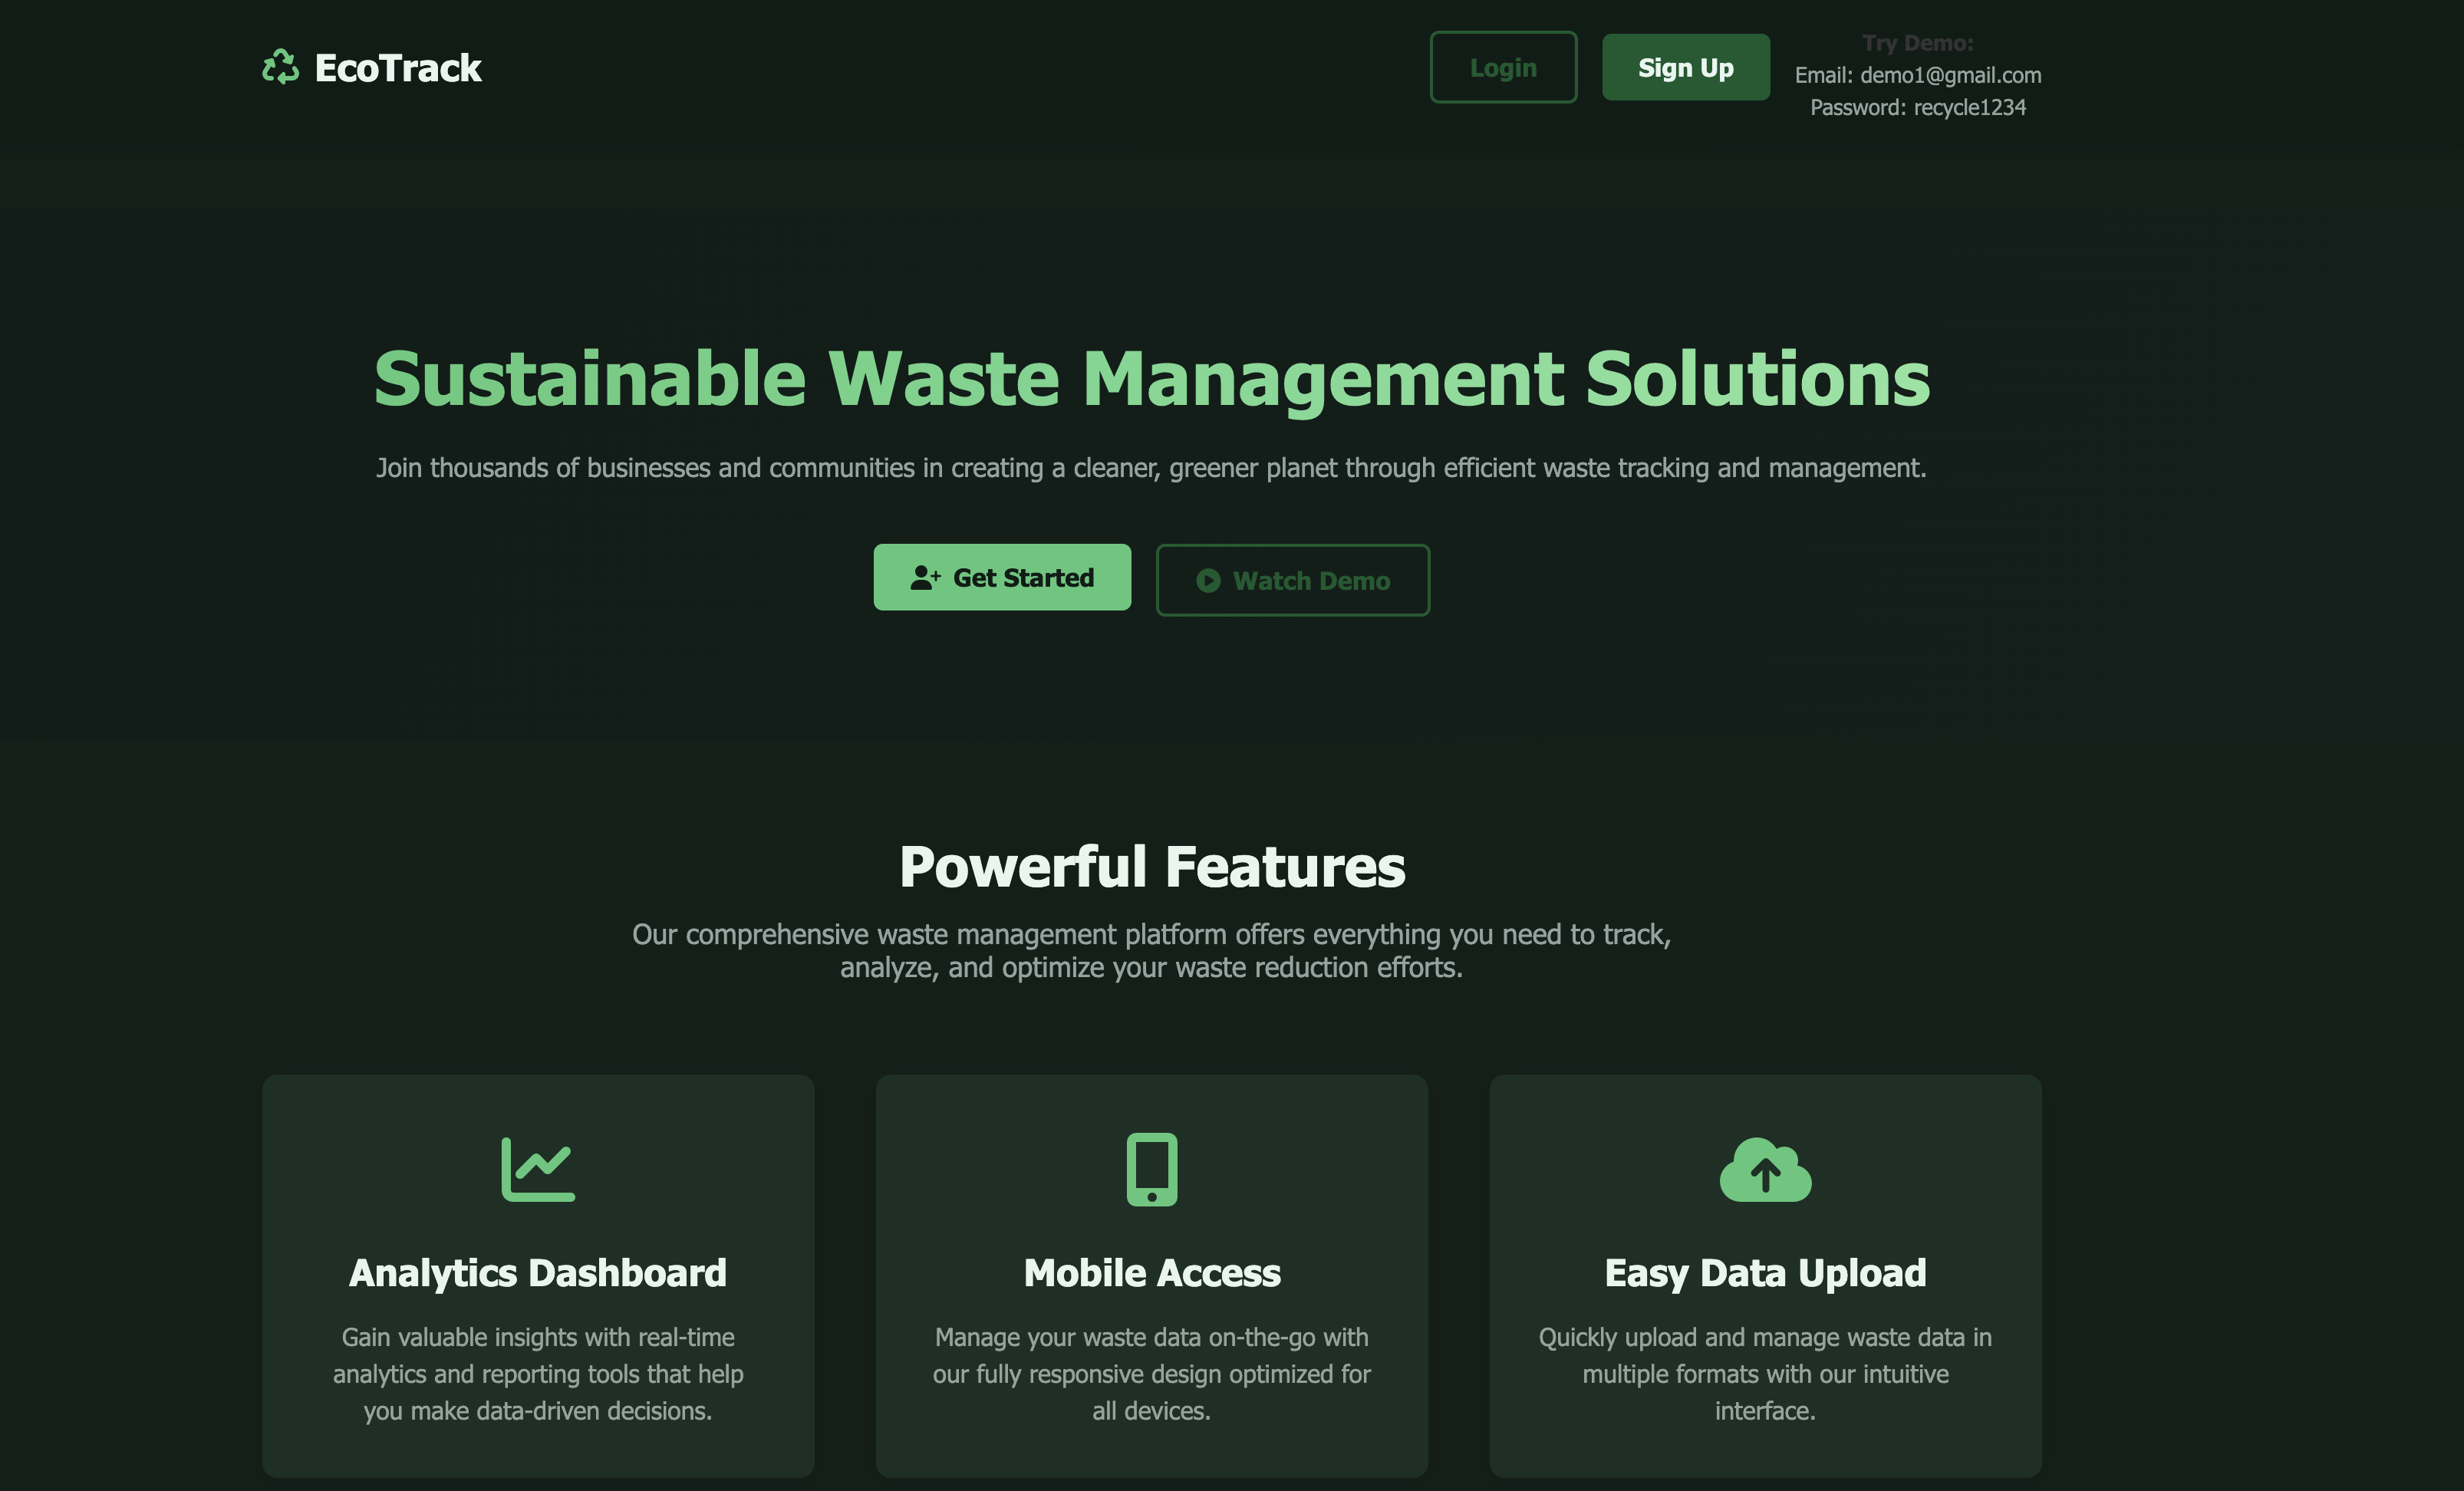This screenshot has height=1491, width=2464.
Task: Click the Powerful Features section heading
Action: pos(1152,866)
